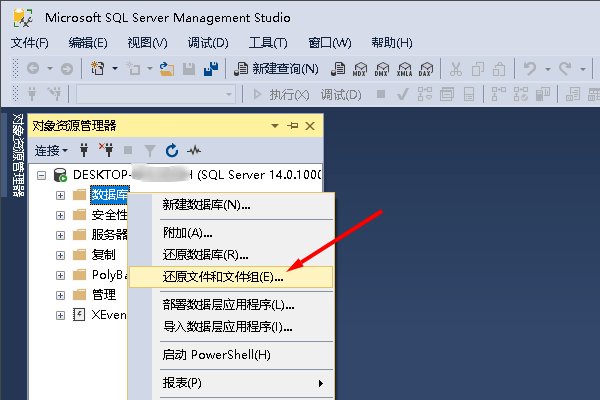Screen dimensions: 600x400
Task: Click the 执行(X) execute button
Action: [x=281, y=95]
